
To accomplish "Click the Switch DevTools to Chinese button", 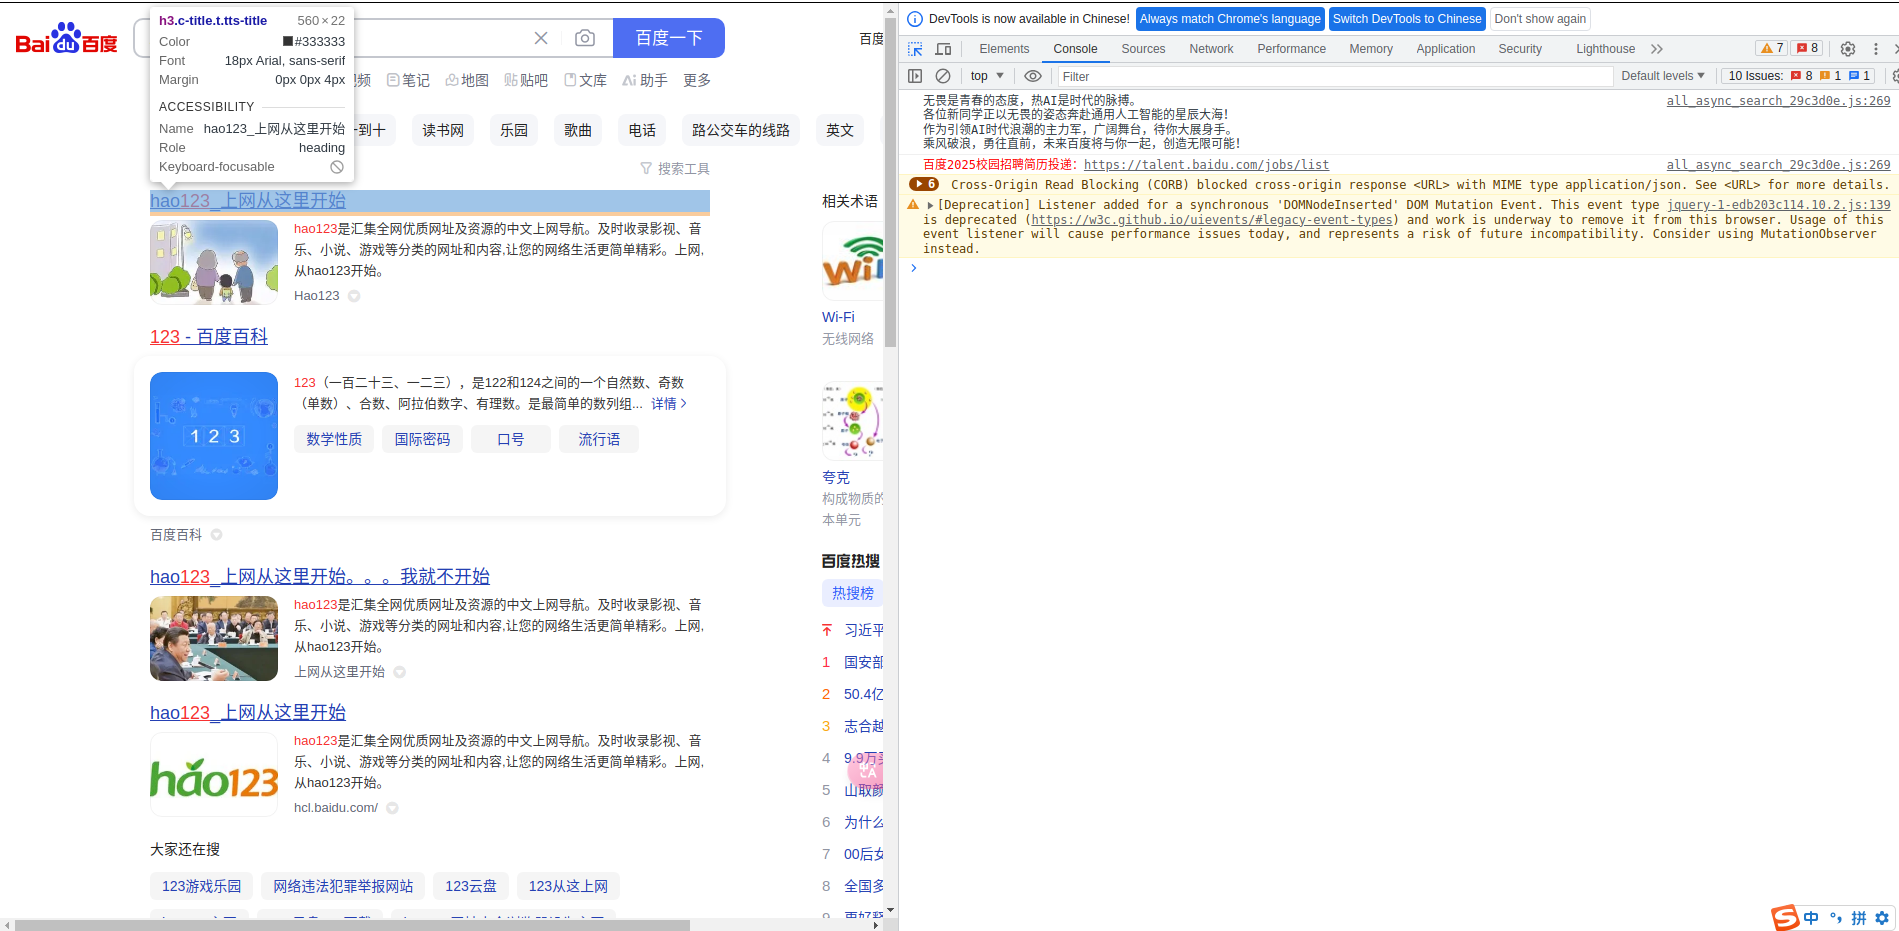I will (x=1407, y=18).
